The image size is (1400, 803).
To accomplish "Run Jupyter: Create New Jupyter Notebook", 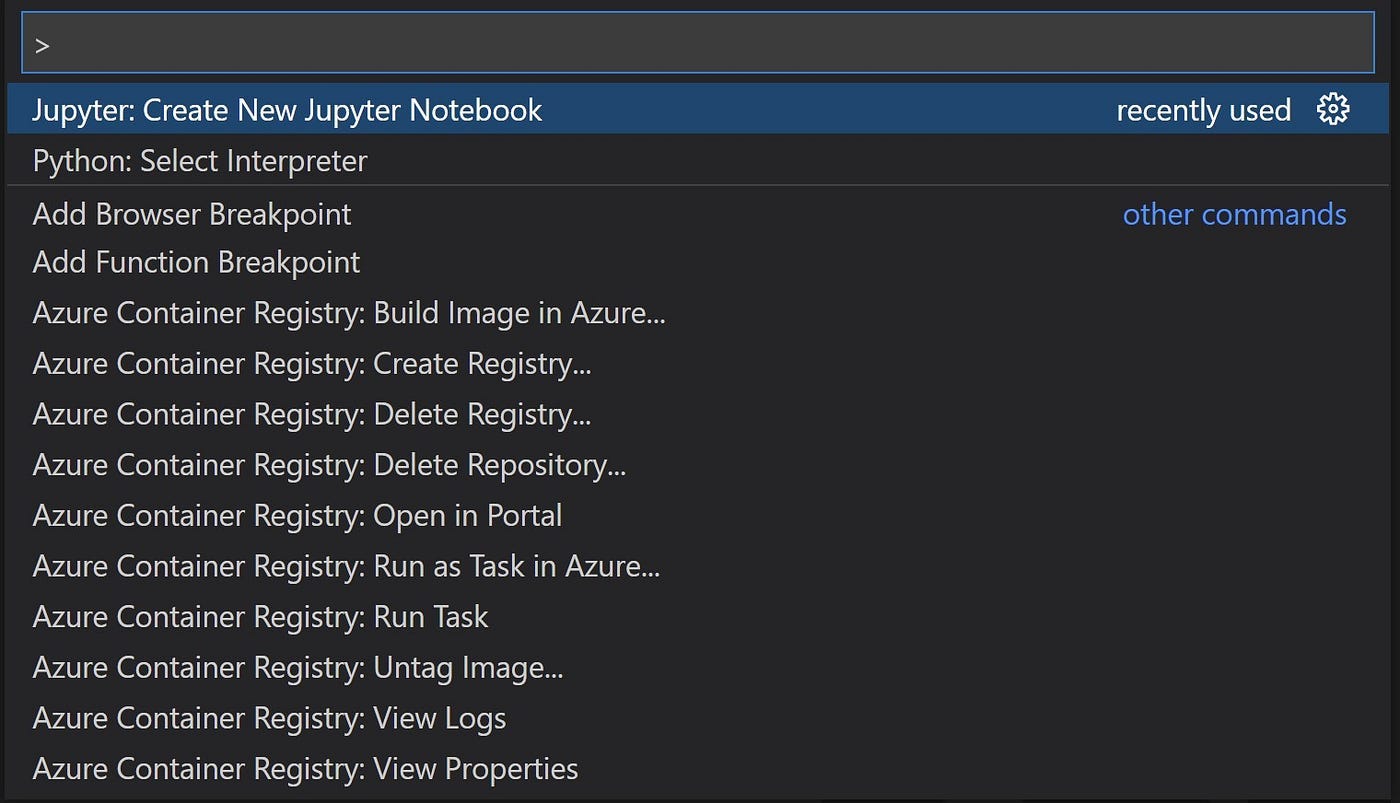I will click(x=698, y=109).
